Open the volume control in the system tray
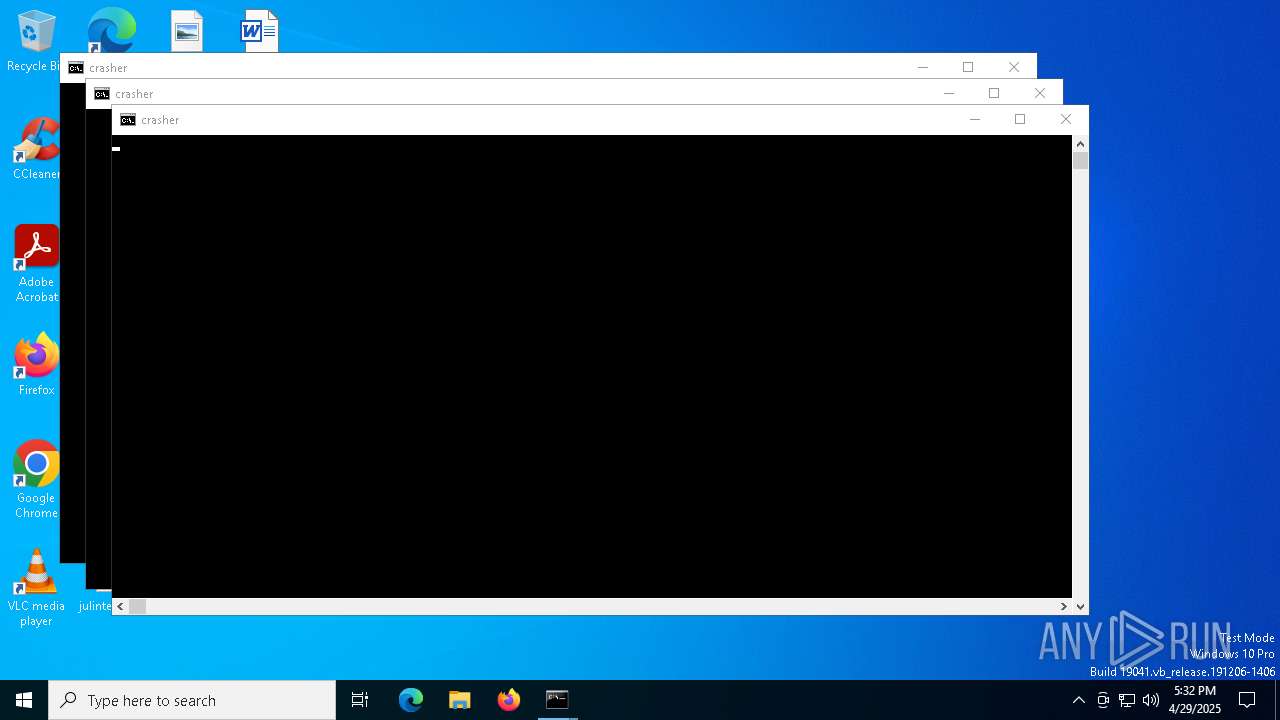This screenshot has width=1280, height=720. click(x=1151, y=700)
